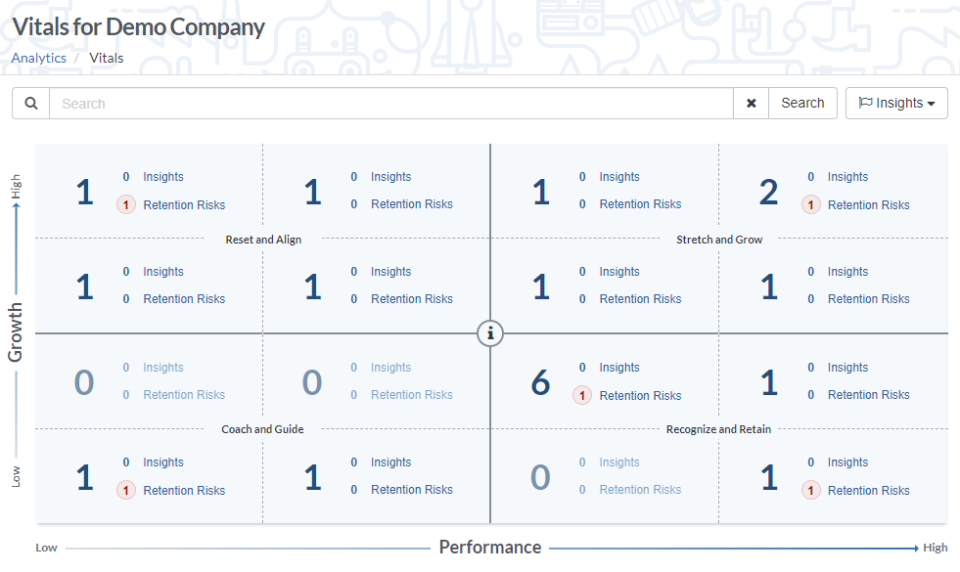The width and height of the screenshot is (960, 572).
Task: Click the caret arrow on the Insights dropdown
Action: pyautogui.click(x=931, y=104)
